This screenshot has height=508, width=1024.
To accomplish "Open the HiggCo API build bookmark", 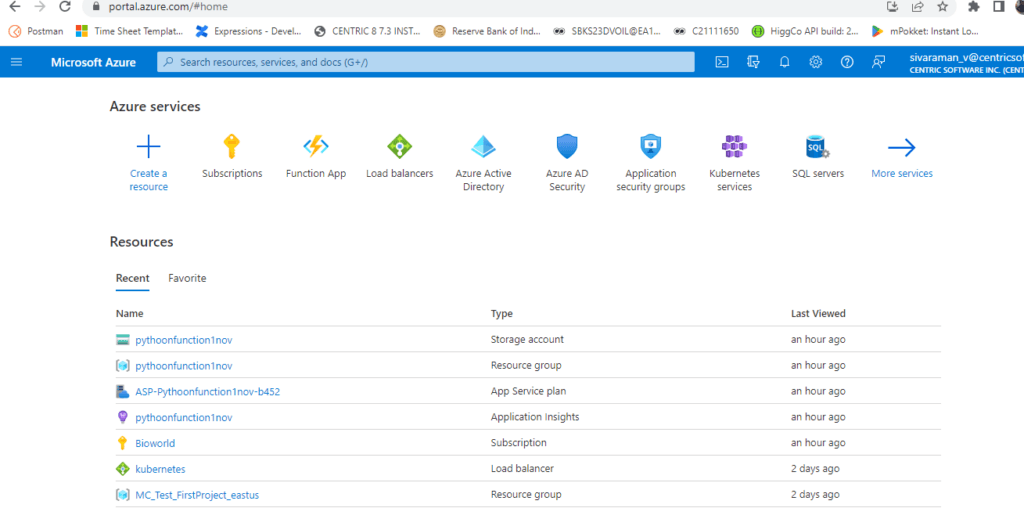I will click(805, 31).
